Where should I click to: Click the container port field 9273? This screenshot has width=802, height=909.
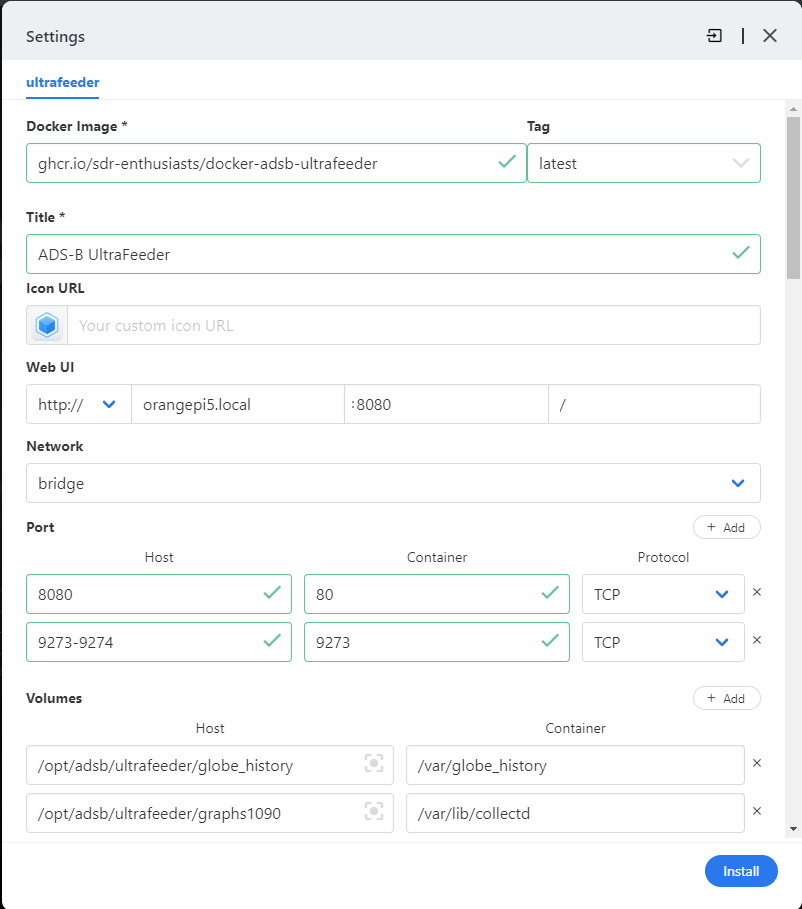pos(437,642)
